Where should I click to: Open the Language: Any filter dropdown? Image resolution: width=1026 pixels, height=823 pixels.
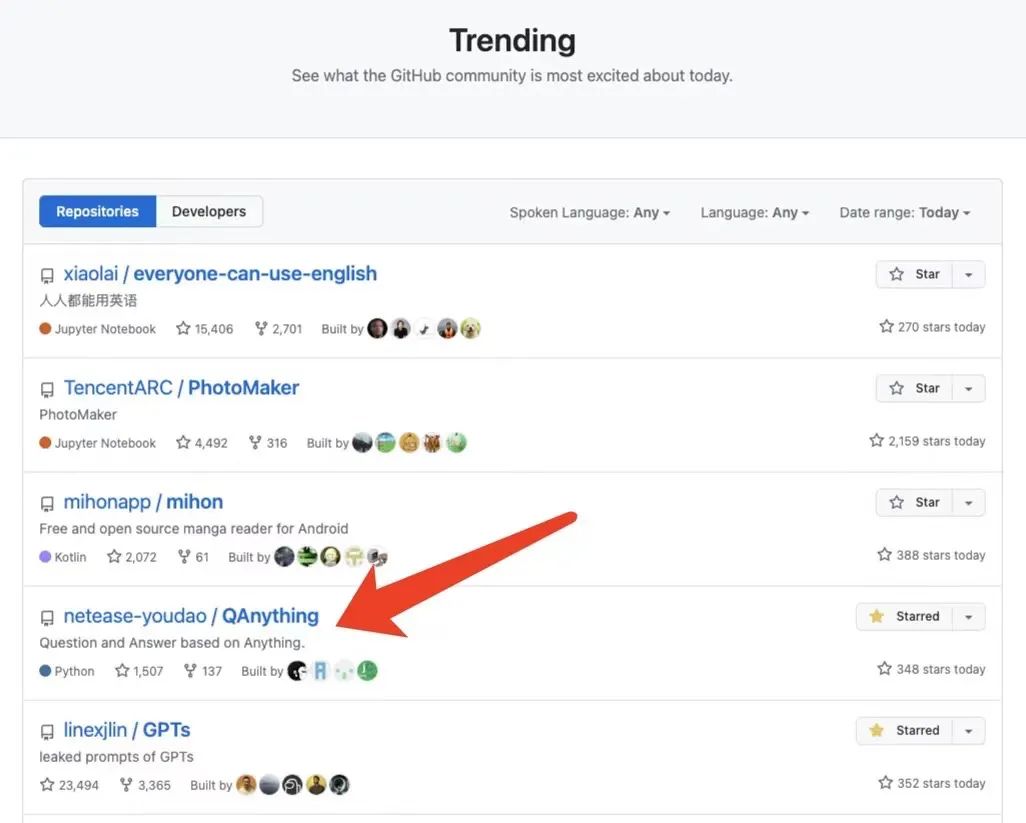[x=754, y=213]
